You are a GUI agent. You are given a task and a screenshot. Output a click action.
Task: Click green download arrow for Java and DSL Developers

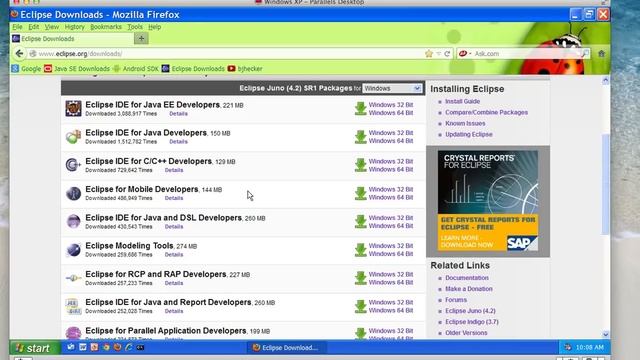tap(360, 221)
